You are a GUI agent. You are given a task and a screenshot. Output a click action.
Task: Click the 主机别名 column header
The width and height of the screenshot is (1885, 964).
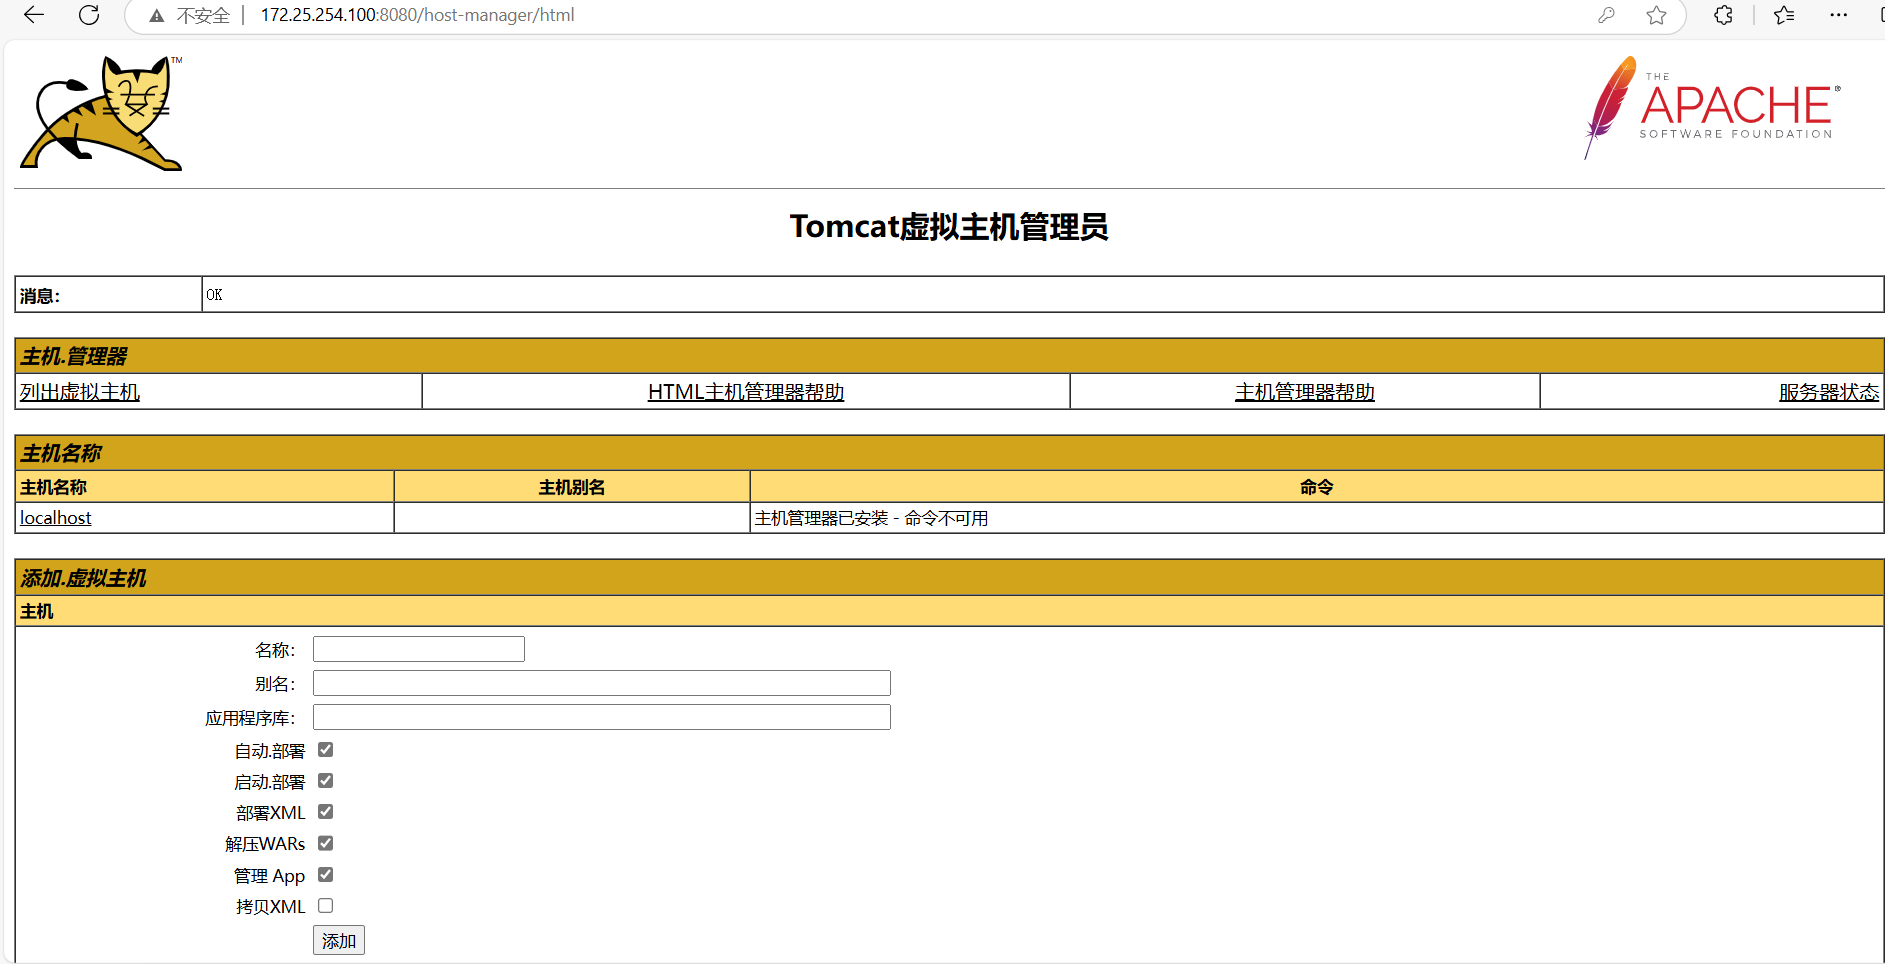point(572,487)
